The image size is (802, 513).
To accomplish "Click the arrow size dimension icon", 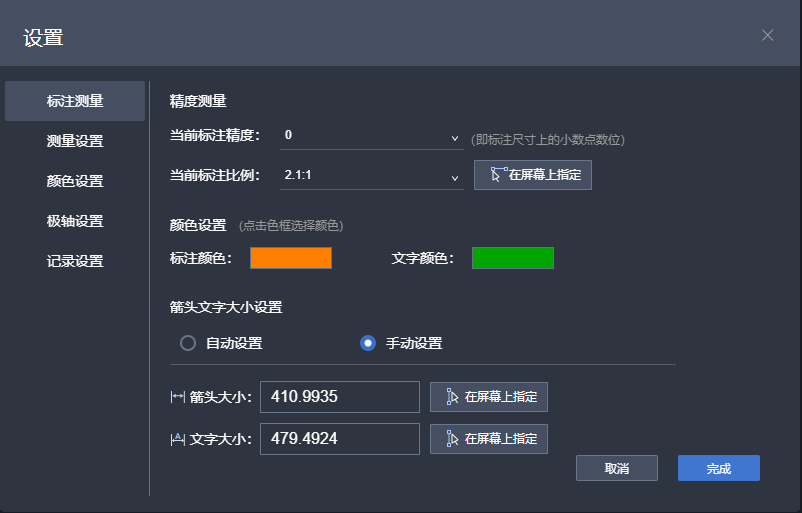I will tap(178, 397).
